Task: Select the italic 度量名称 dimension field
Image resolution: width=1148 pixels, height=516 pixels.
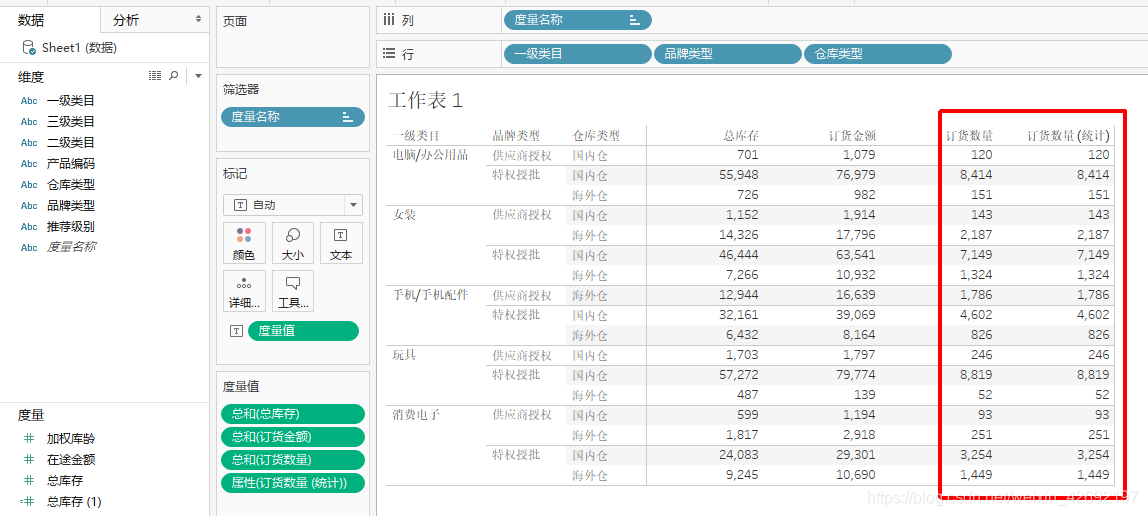Action: click(70, 247)
